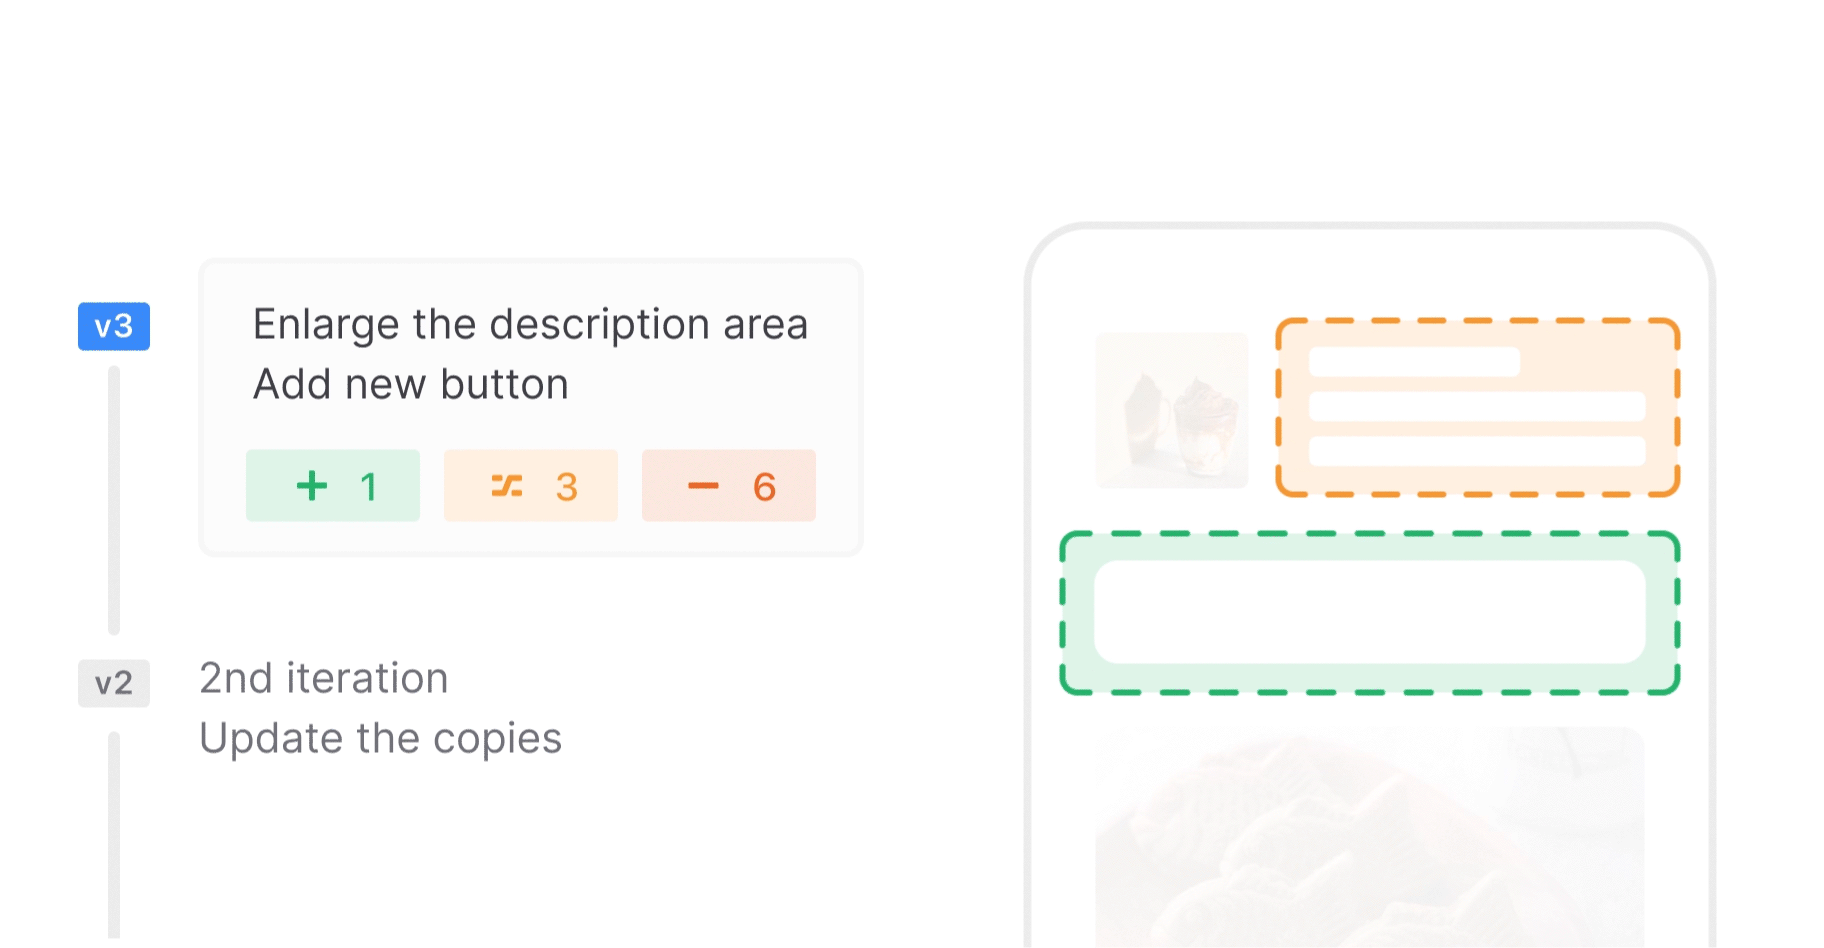Click the red minus icon

[x=703, y=486]
